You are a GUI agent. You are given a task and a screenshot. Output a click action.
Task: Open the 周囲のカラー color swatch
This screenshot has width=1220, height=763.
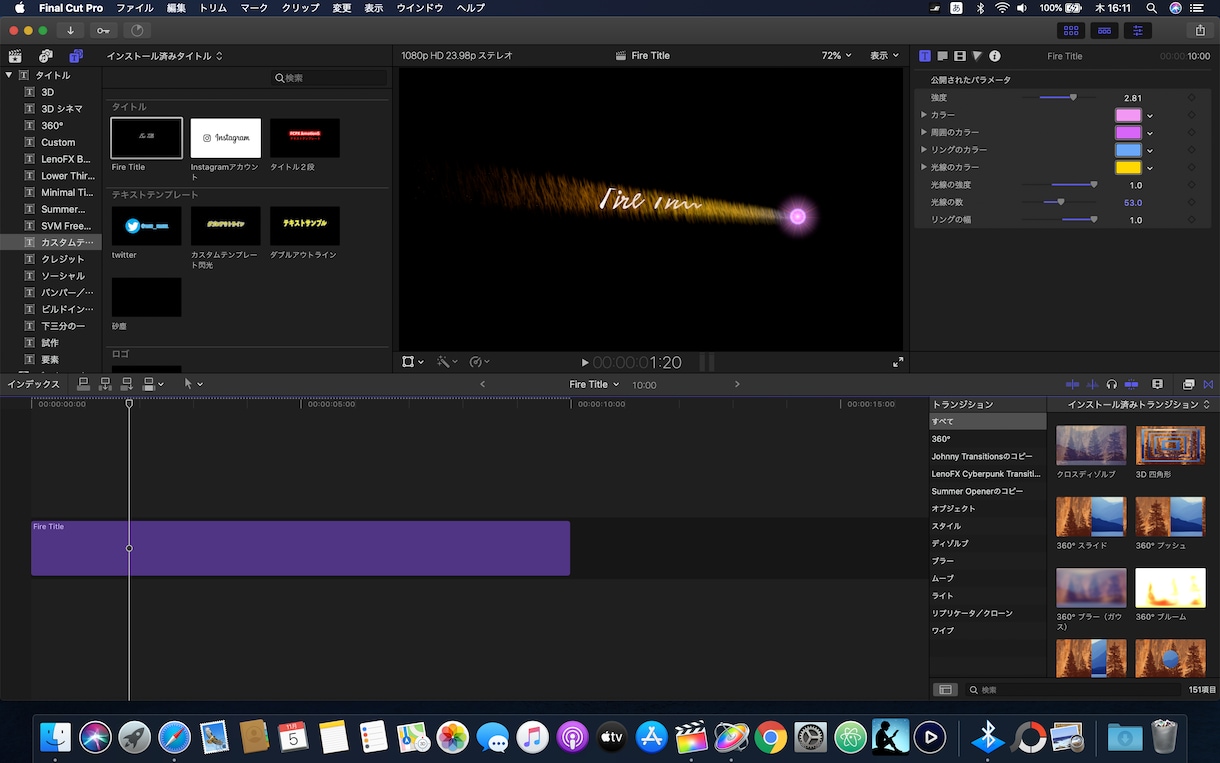[1128, 132]
